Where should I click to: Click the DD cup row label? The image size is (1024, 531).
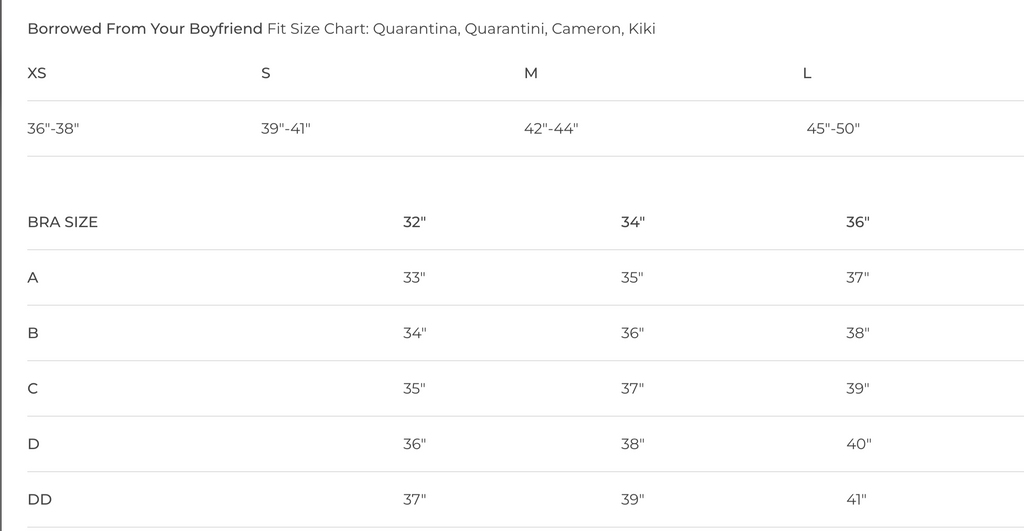click(40, 499)
